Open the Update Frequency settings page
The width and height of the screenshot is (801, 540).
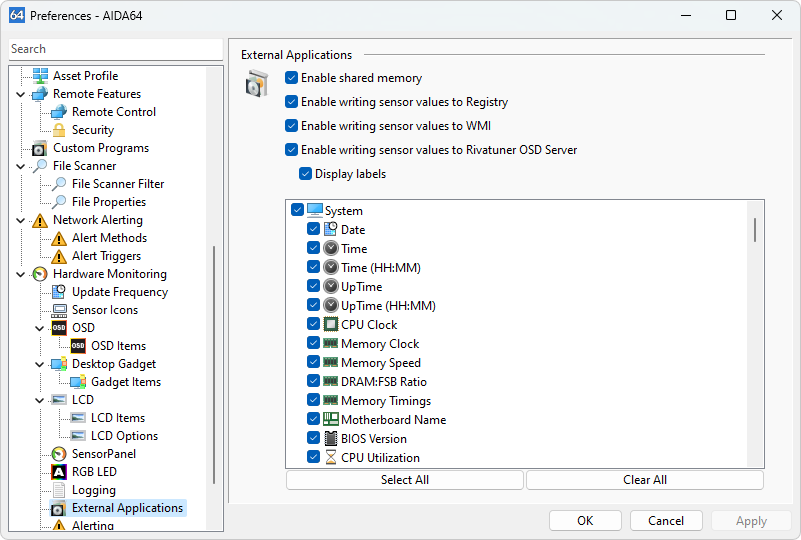click(x=119, y=292)
